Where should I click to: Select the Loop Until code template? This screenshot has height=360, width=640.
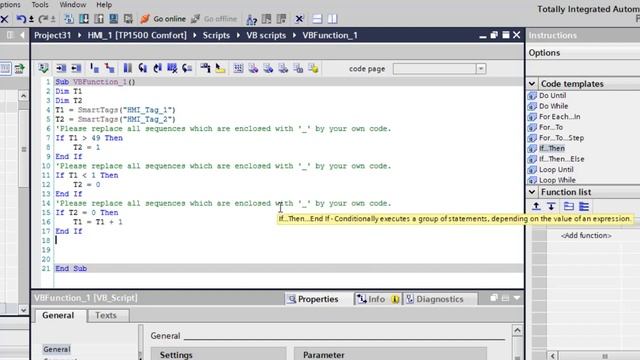(x=556, y=169)
